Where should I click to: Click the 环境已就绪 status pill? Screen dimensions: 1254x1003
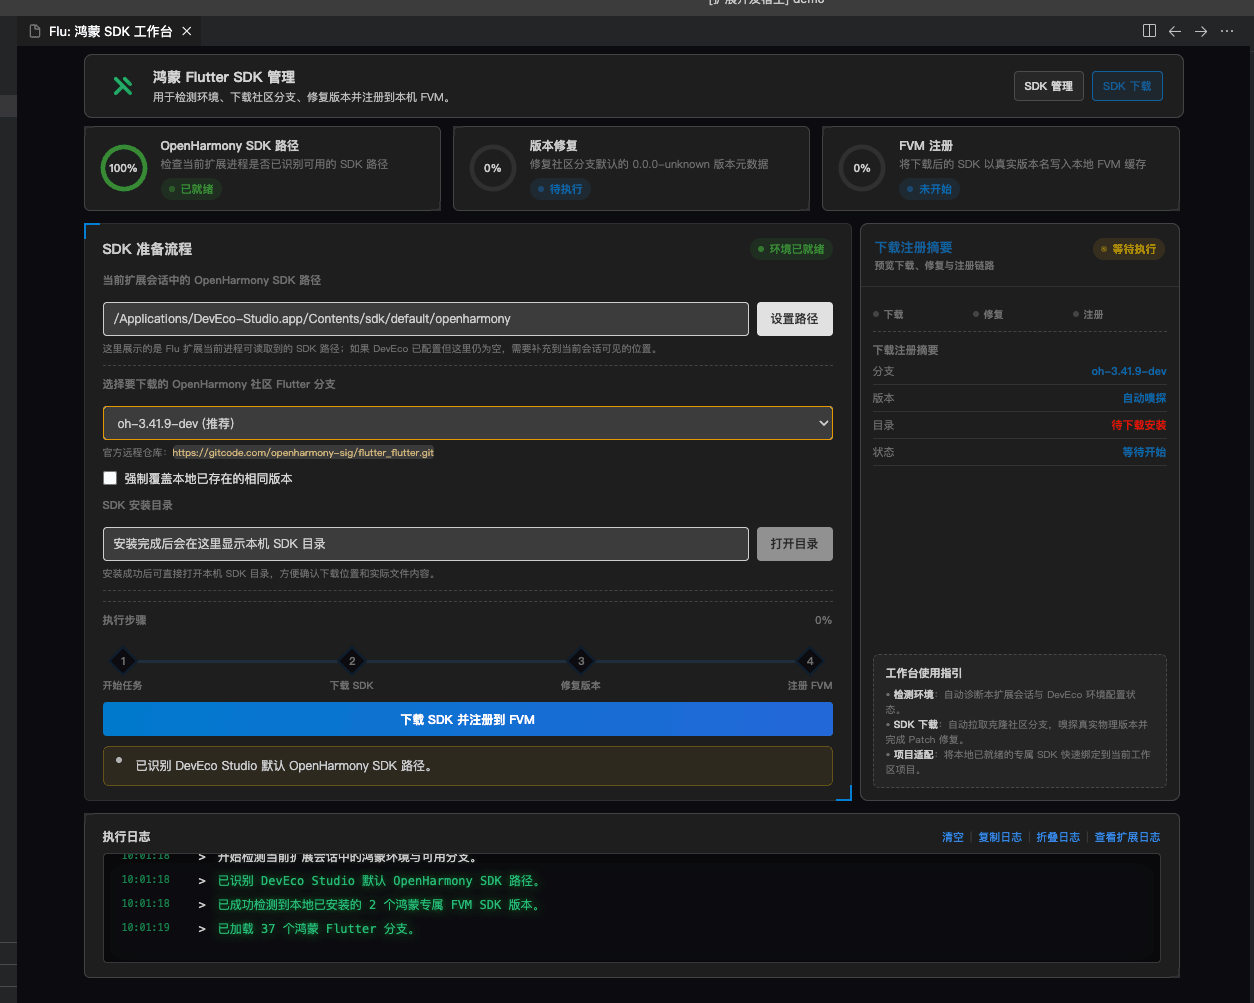point(791,249)
